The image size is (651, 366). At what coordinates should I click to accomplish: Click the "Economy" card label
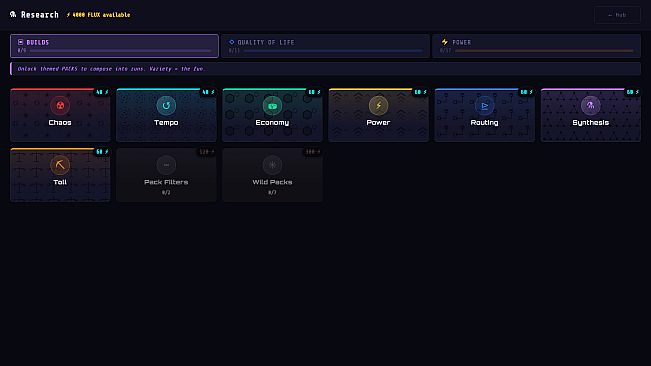(272, 122)
